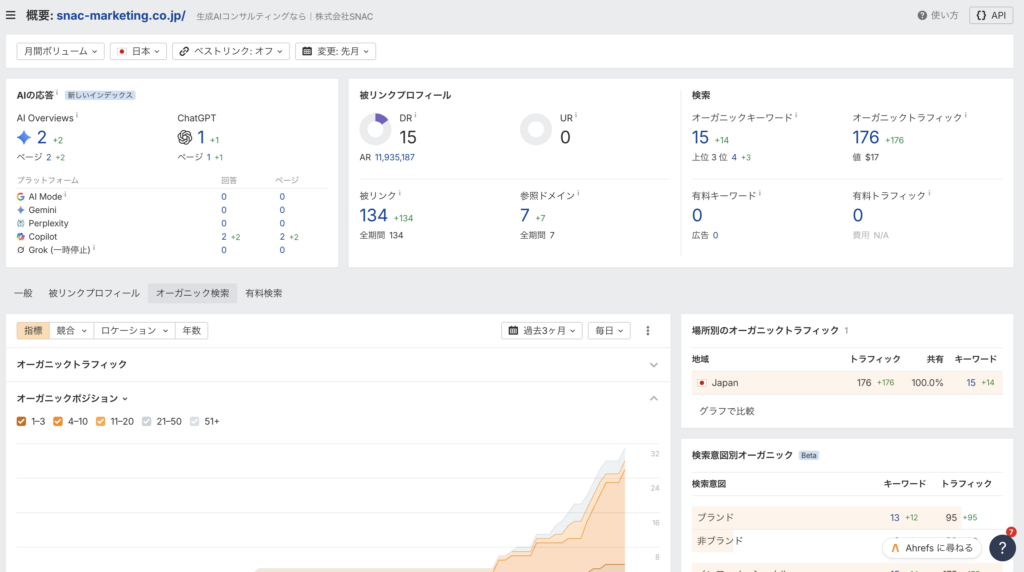Open the snac-marketing.co.jp/ domain link
The image size is (1024, 572).
coord(121,16)
